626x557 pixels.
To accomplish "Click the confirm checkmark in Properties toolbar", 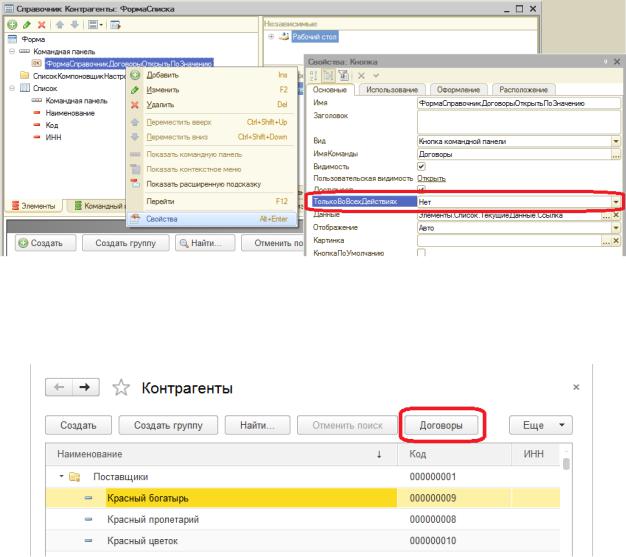I will tap(376, 75).
